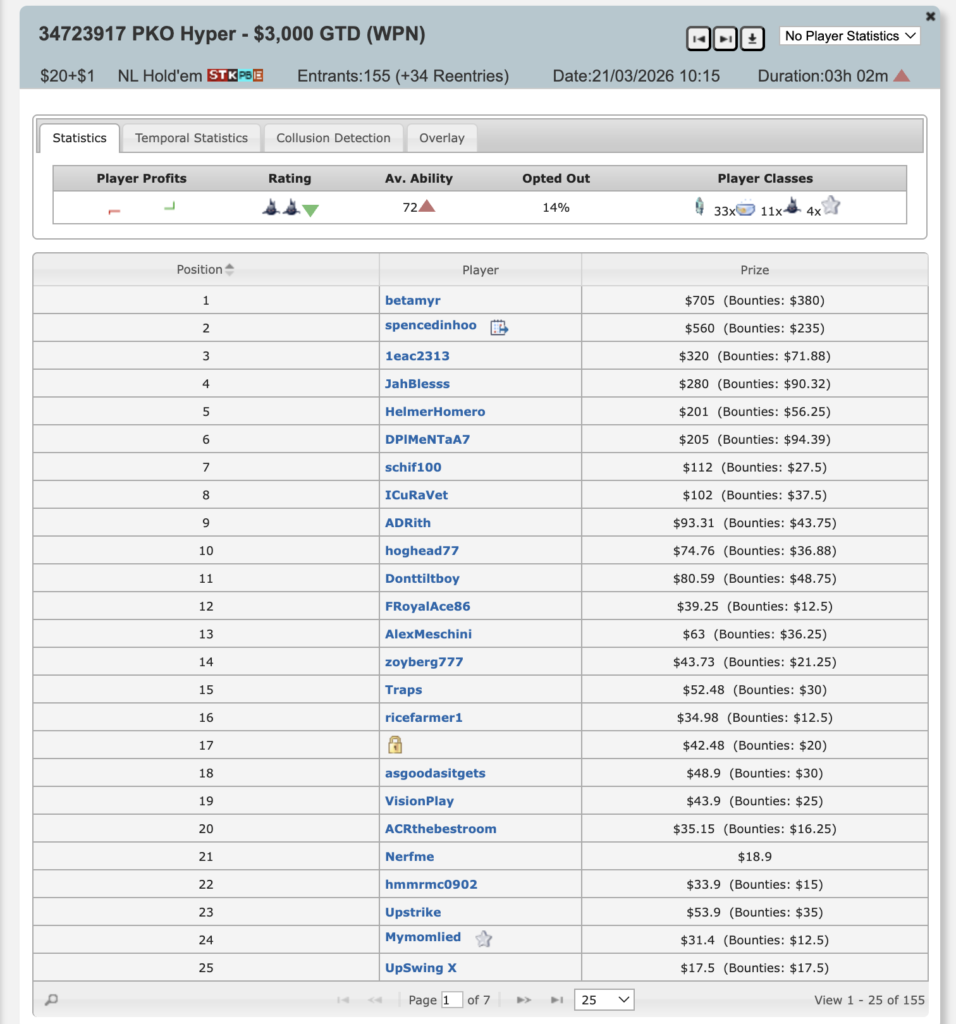Click the magnifier search icon in footer
The image size is (956, 1024).
[51, 1000]
